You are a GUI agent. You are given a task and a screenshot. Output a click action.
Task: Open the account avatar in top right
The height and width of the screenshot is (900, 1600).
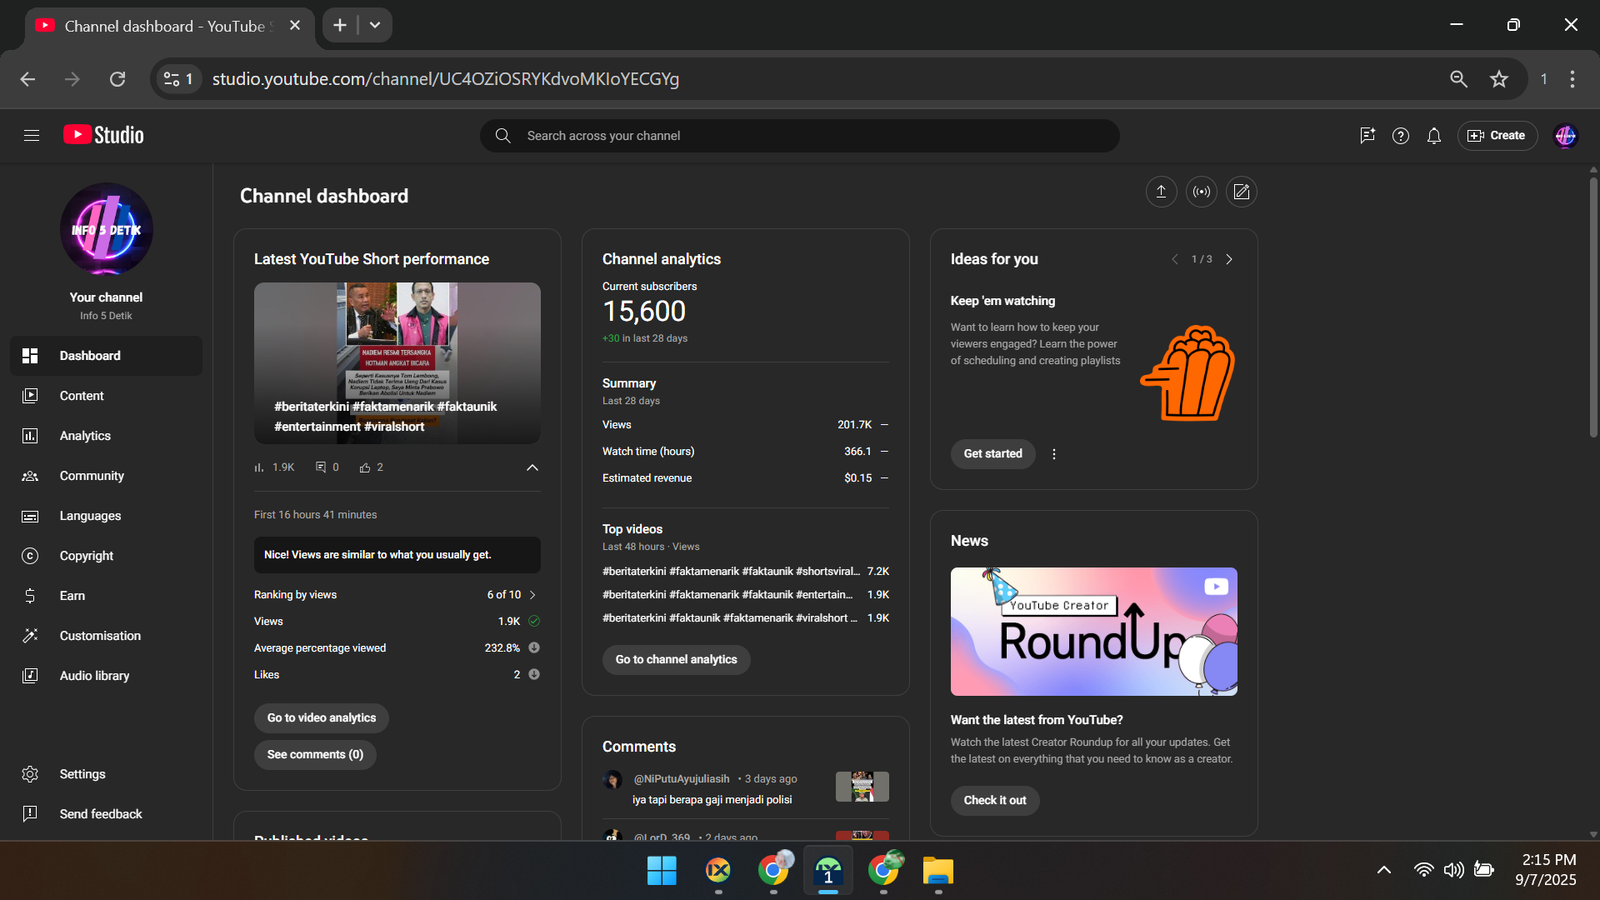1565,136
